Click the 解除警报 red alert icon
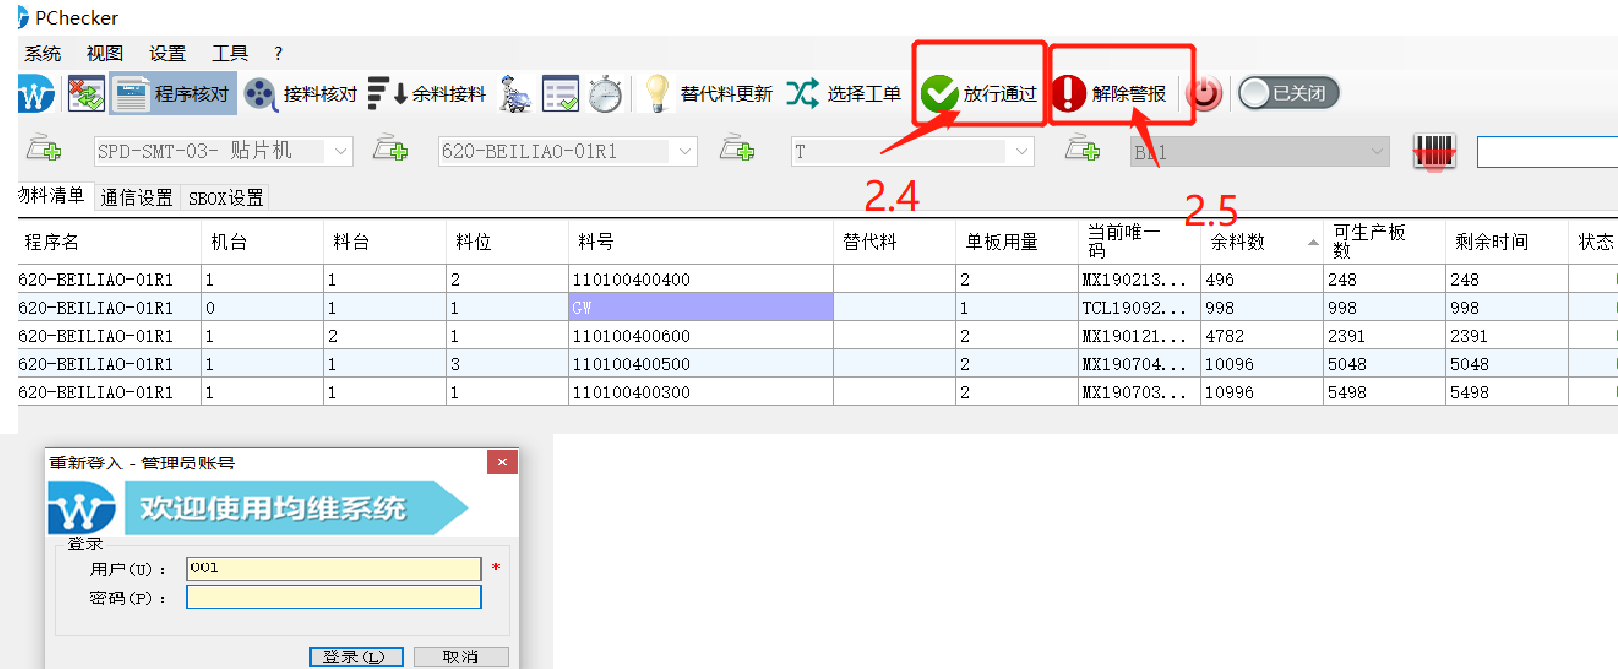1618x669 pixels. (1069, 94)
